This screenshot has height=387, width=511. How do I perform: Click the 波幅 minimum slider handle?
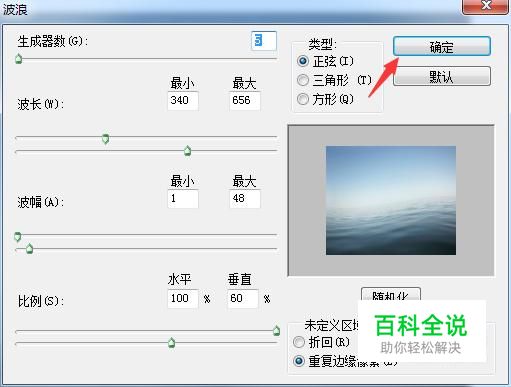pyautogui.click(x=18, y=237)
